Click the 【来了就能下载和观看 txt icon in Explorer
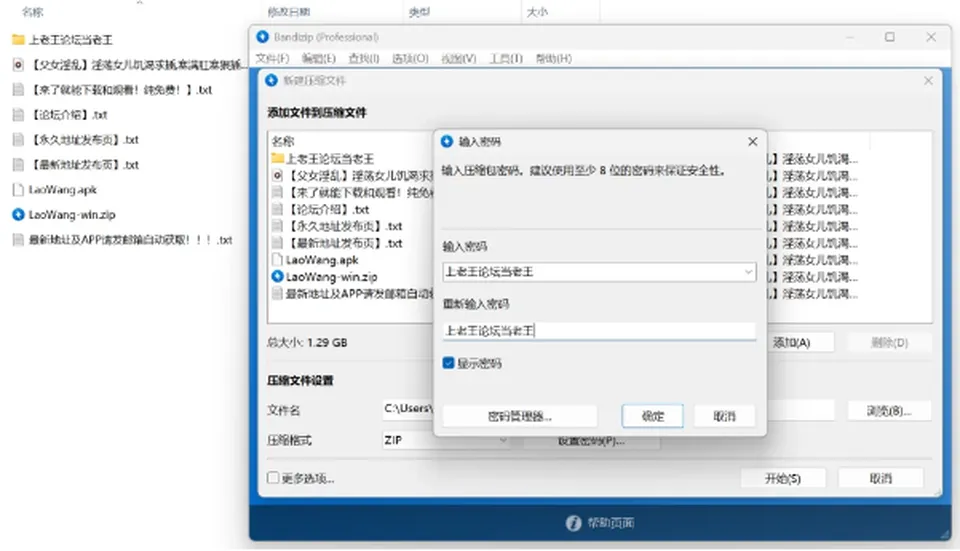This screenshot has width=960, height=551. (x=18, y=89)
